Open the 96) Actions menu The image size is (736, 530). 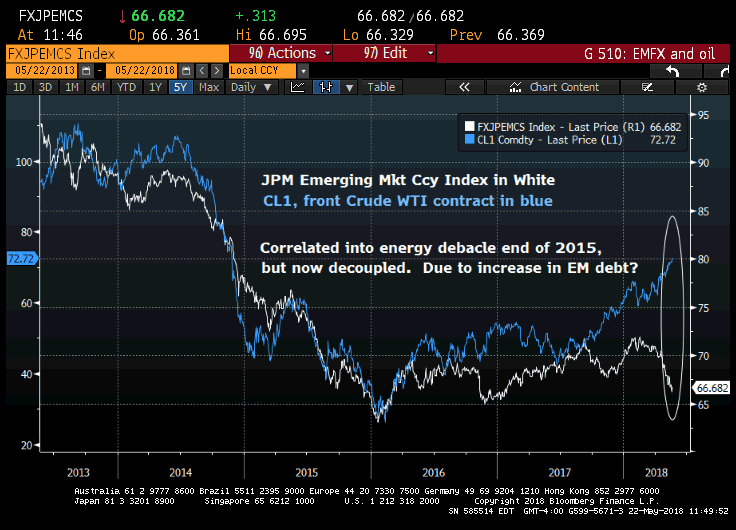[281, 53]
